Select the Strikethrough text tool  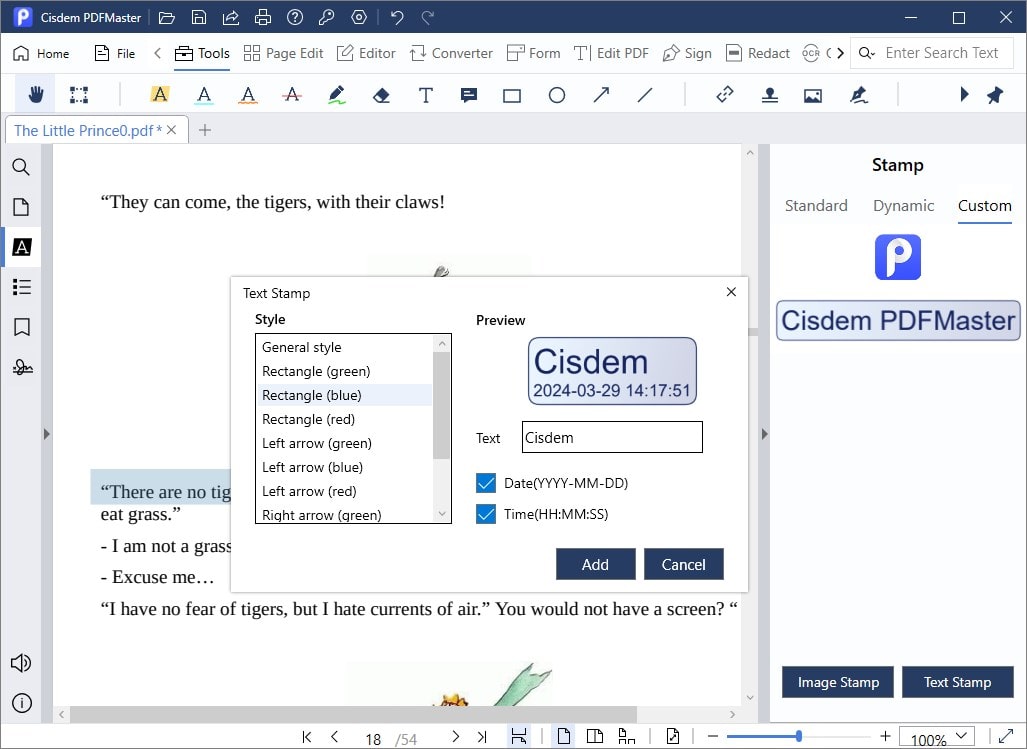point(292,95)
